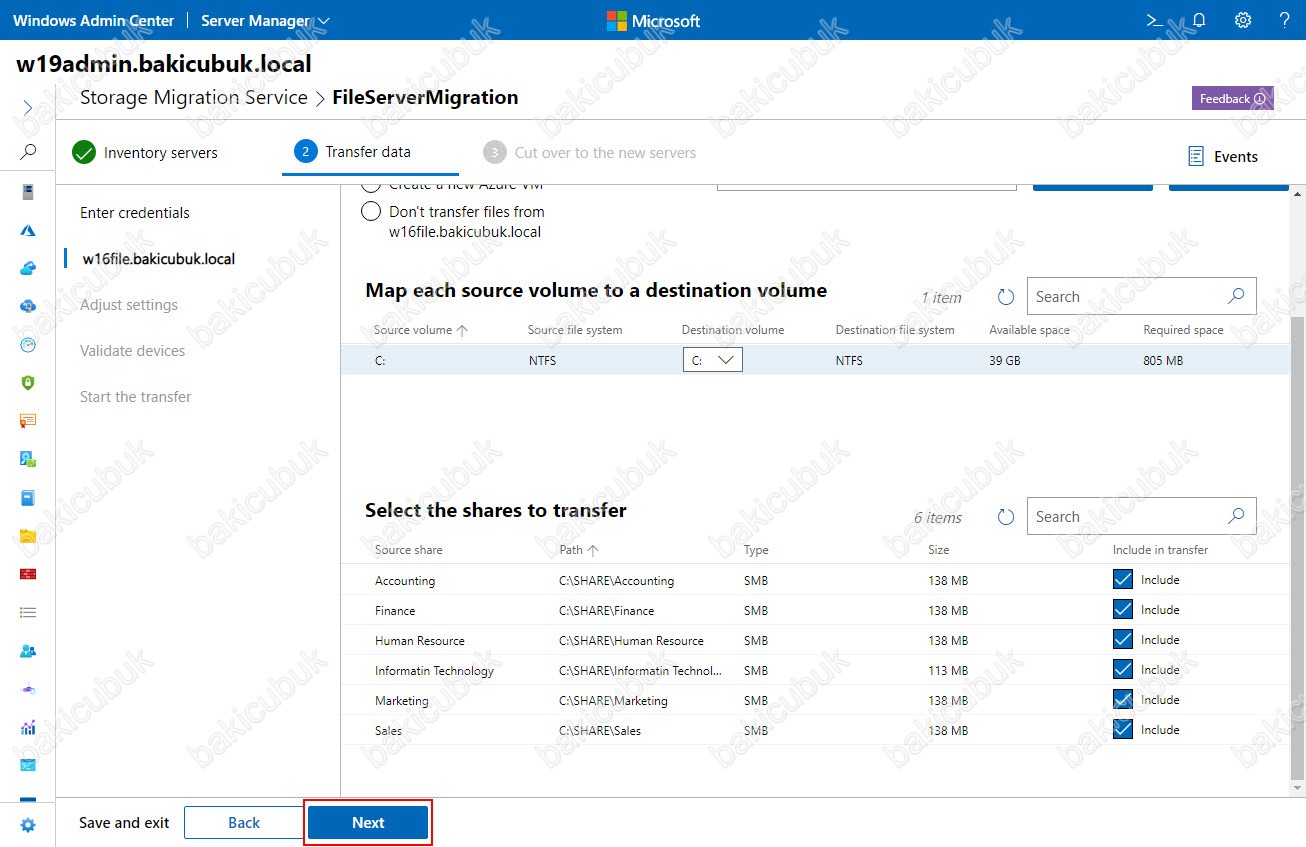Expand the tools sidebar chevron

click(28, 107)
